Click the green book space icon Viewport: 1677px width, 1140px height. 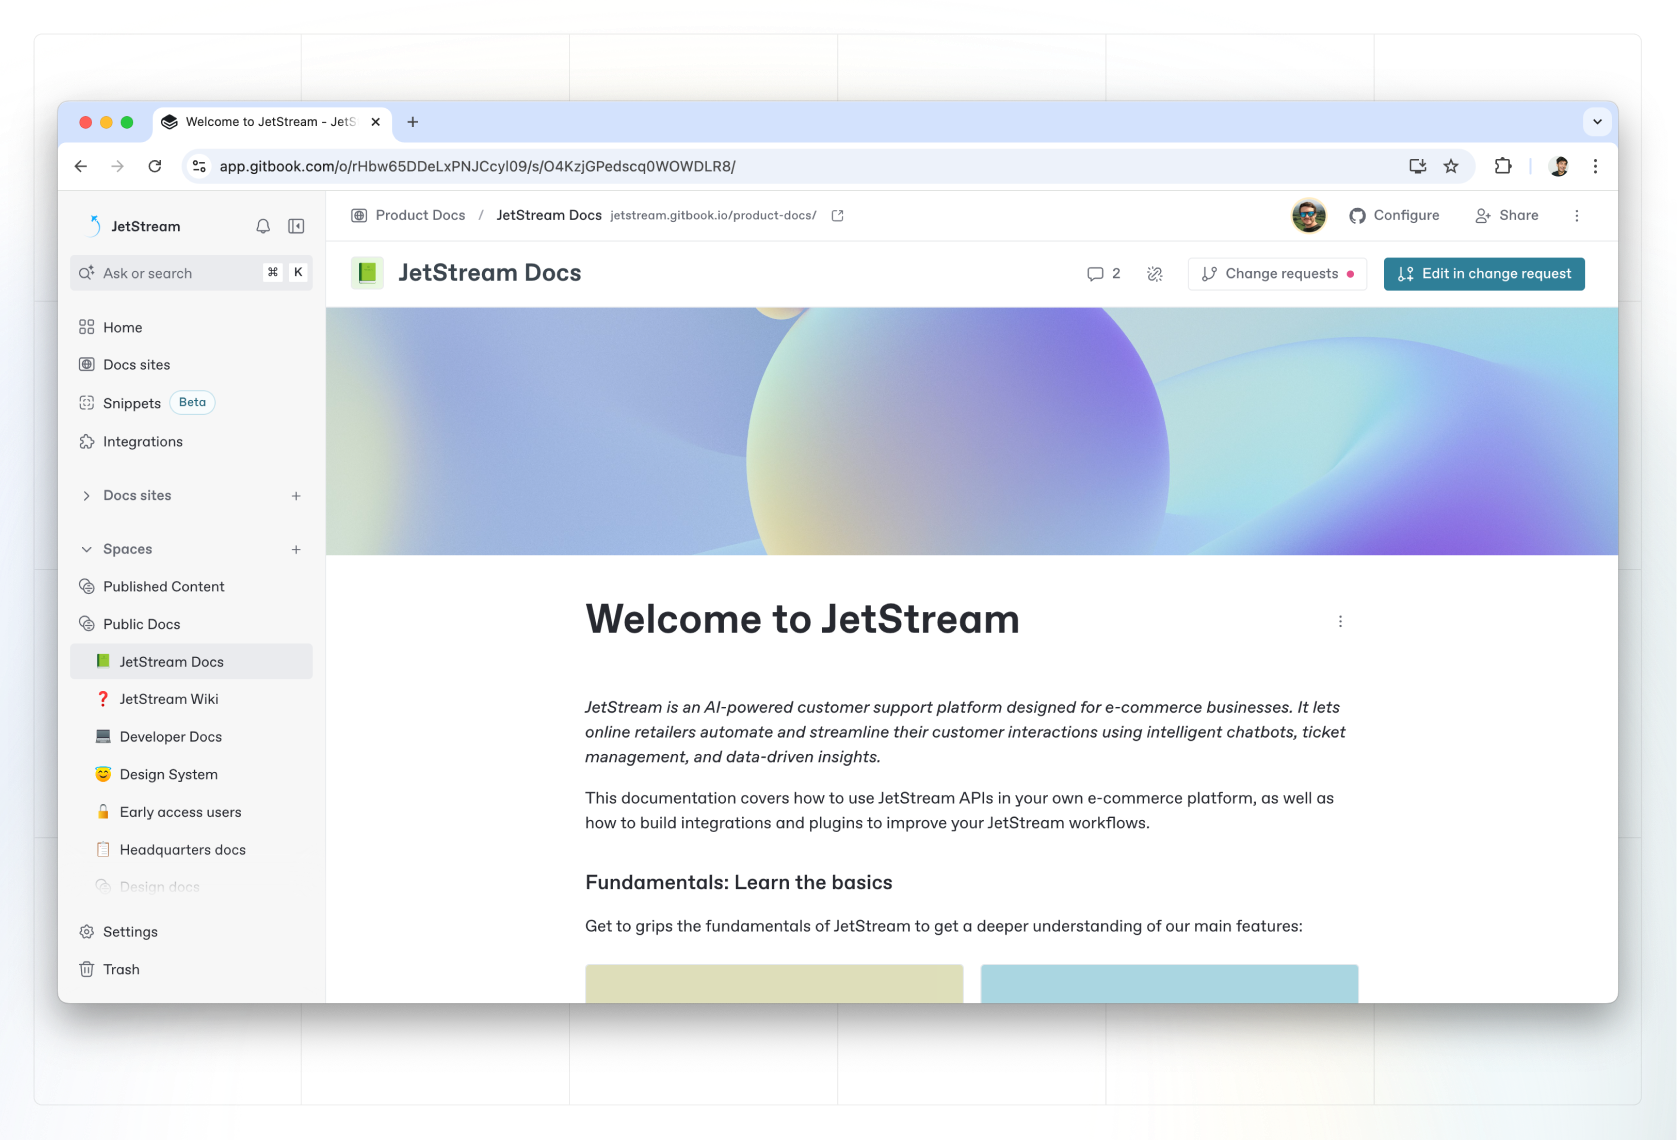[x=367, y=273]
